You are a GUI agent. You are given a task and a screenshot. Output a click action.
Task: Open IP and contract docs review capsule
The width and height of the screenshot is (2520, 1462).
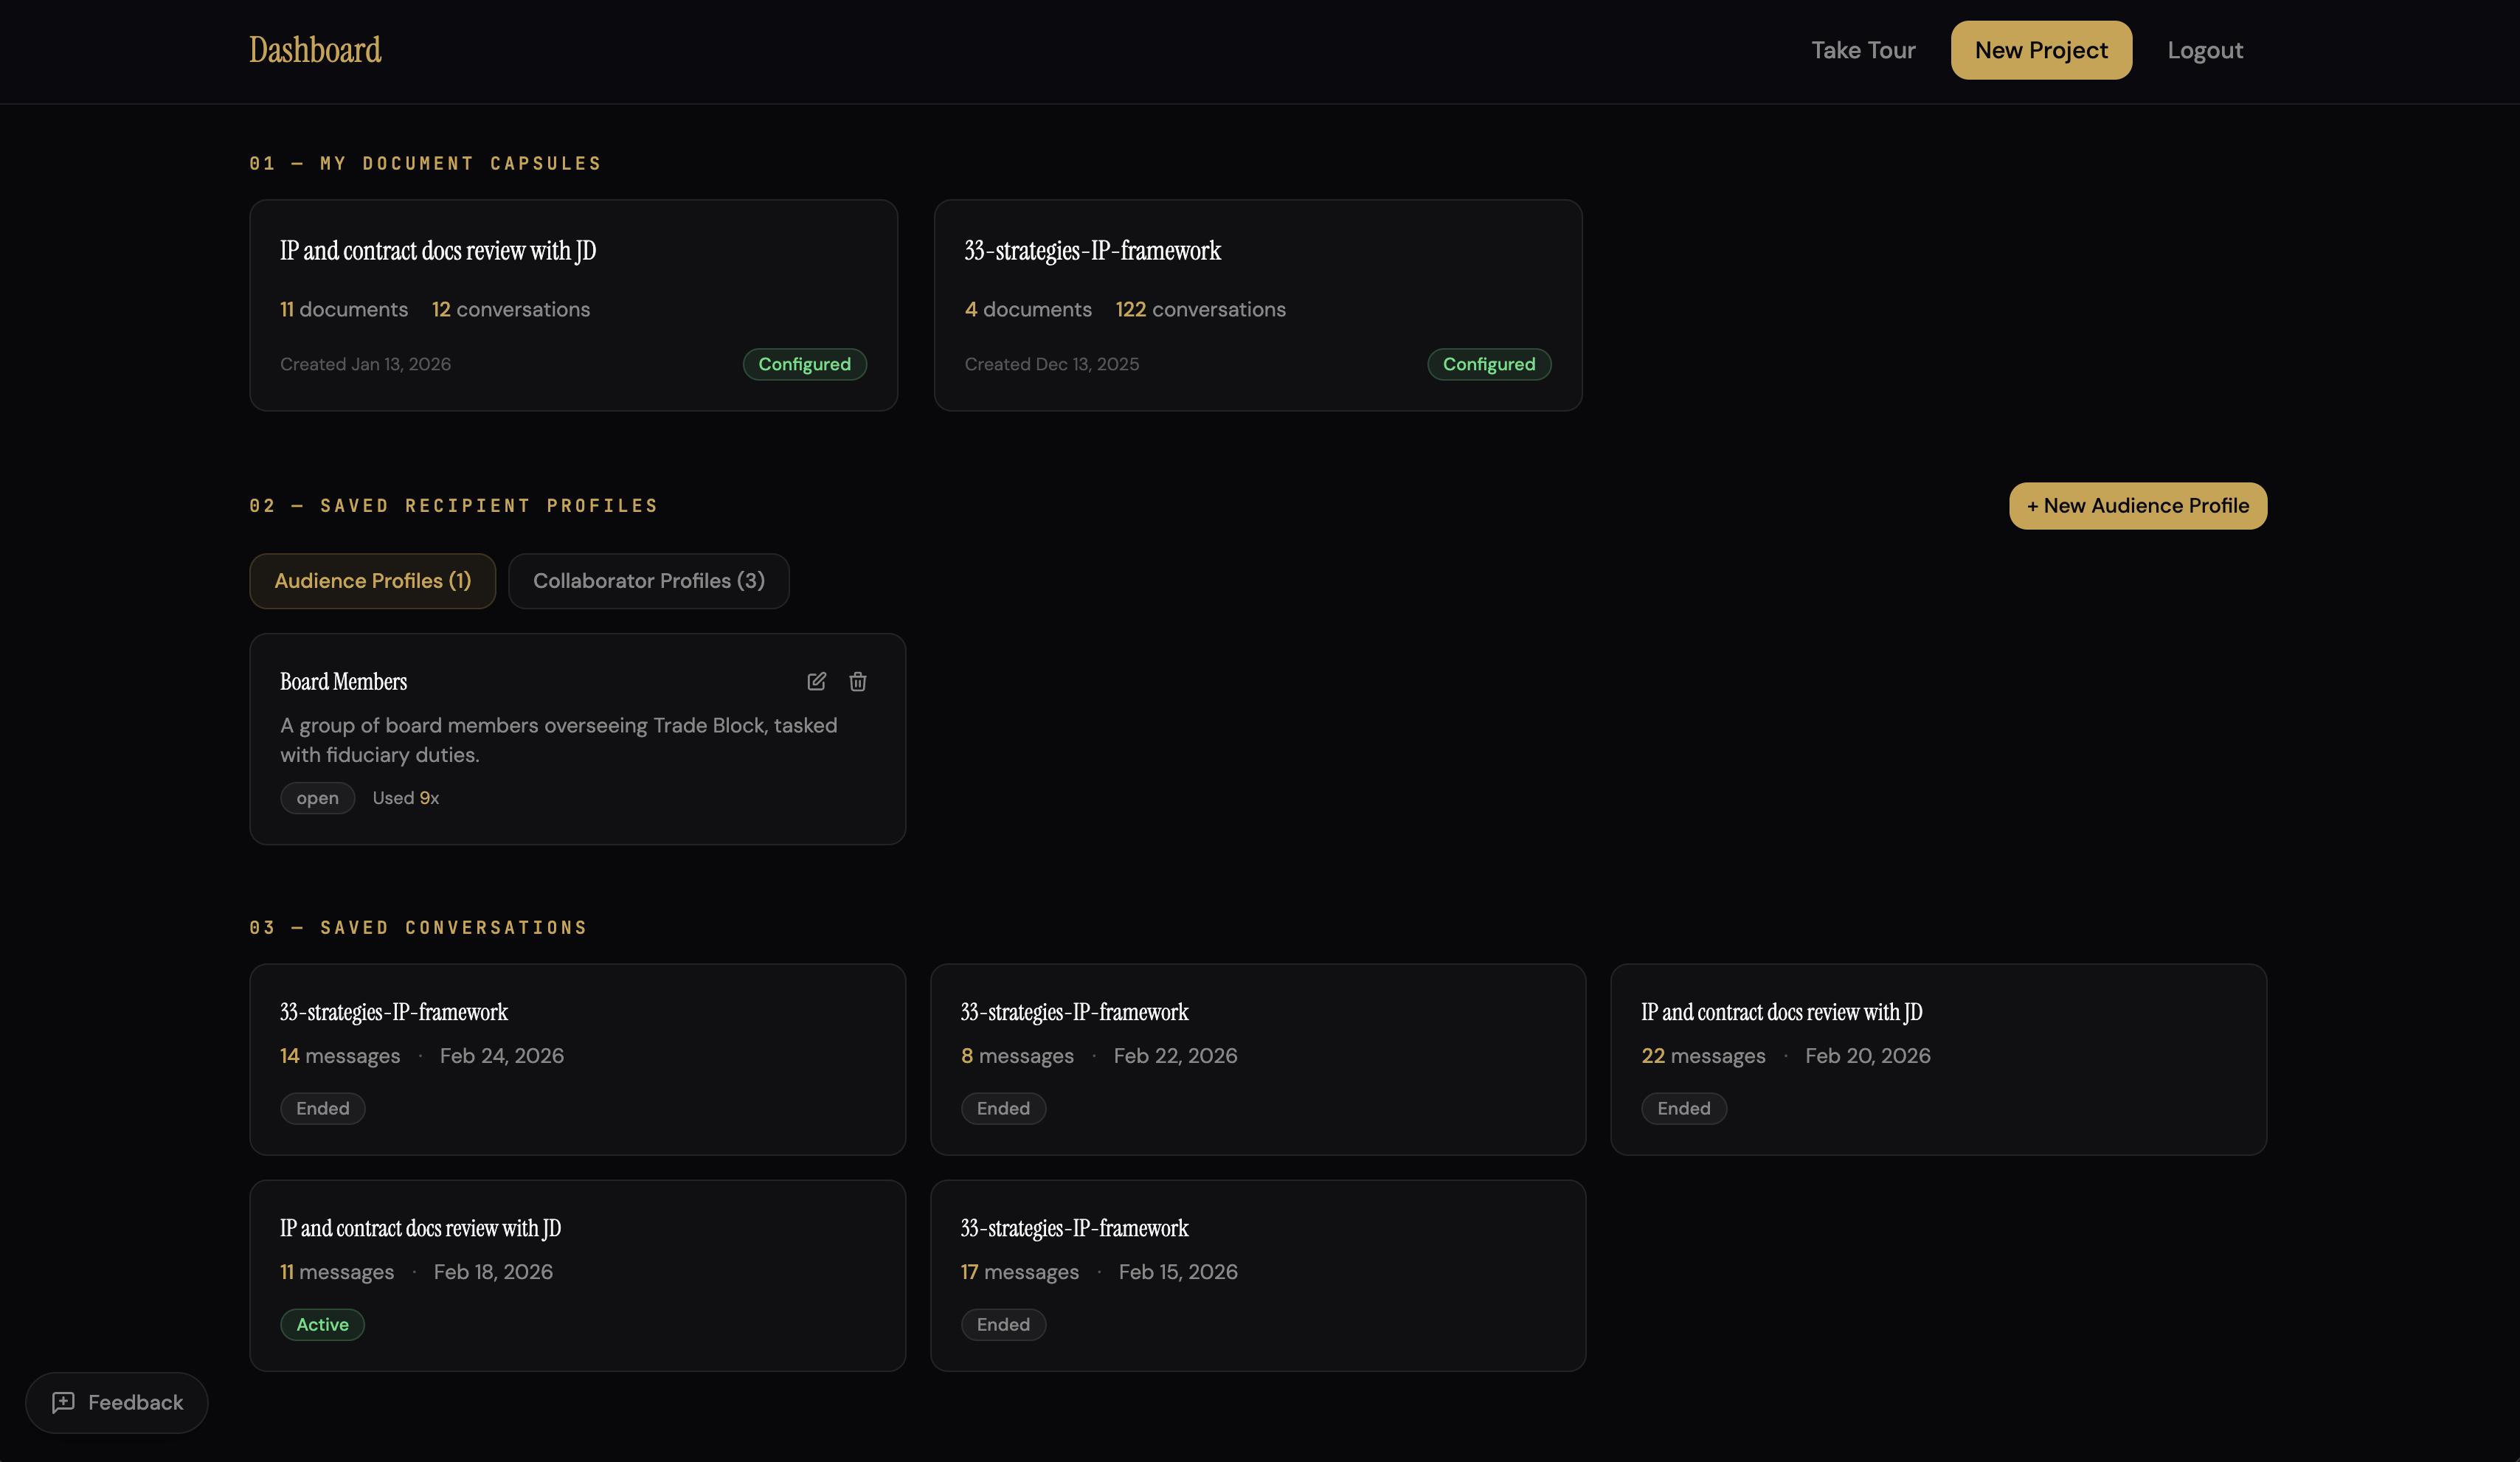pos(574,305)
